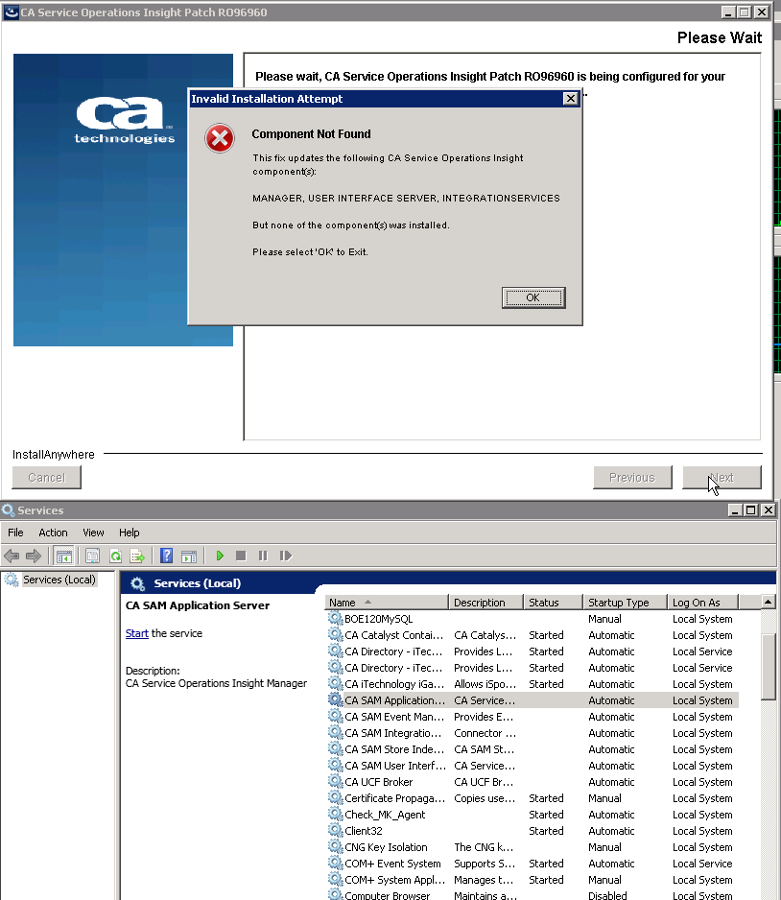Image resolution: width=781 pixels, height=900 pixels.
Task: Select the CA SAM Store Indexer service
Action: (x=532, y=749)
